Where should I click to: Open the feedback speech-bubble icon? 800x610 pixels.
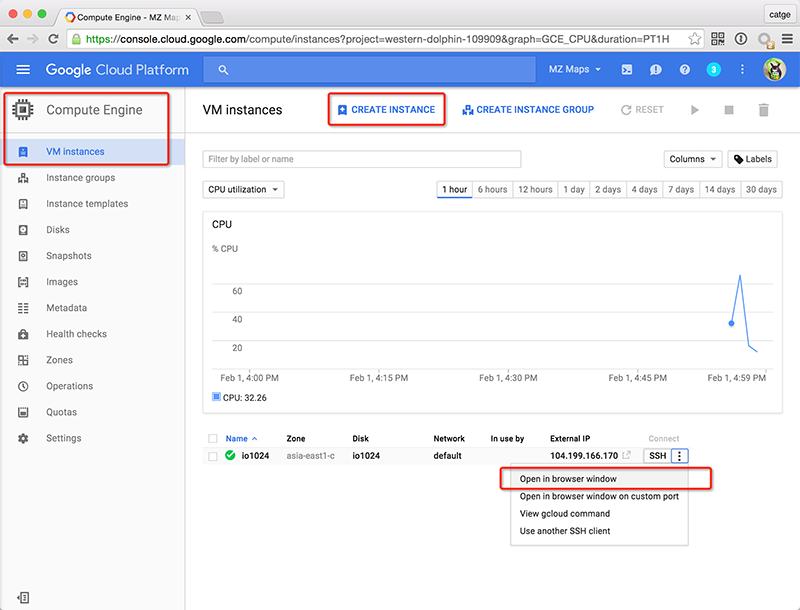click(x=656, y=69)
